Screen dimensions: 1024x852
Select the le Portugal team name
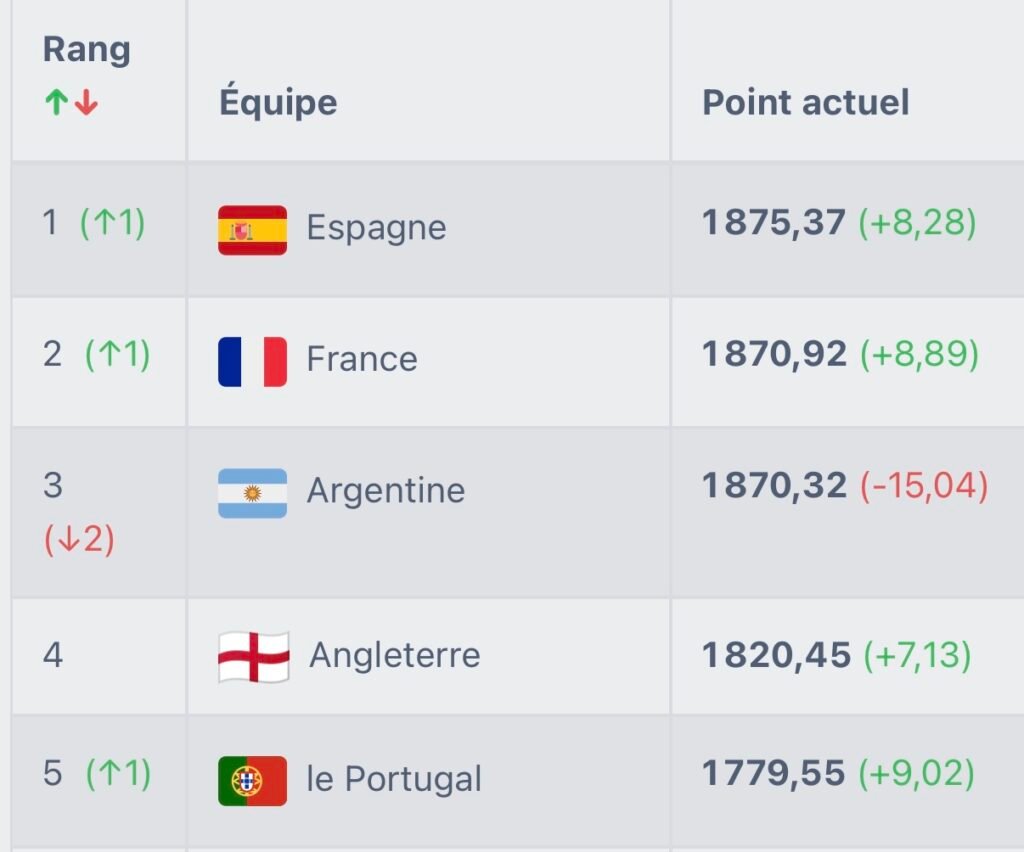[x=394, y=780]
